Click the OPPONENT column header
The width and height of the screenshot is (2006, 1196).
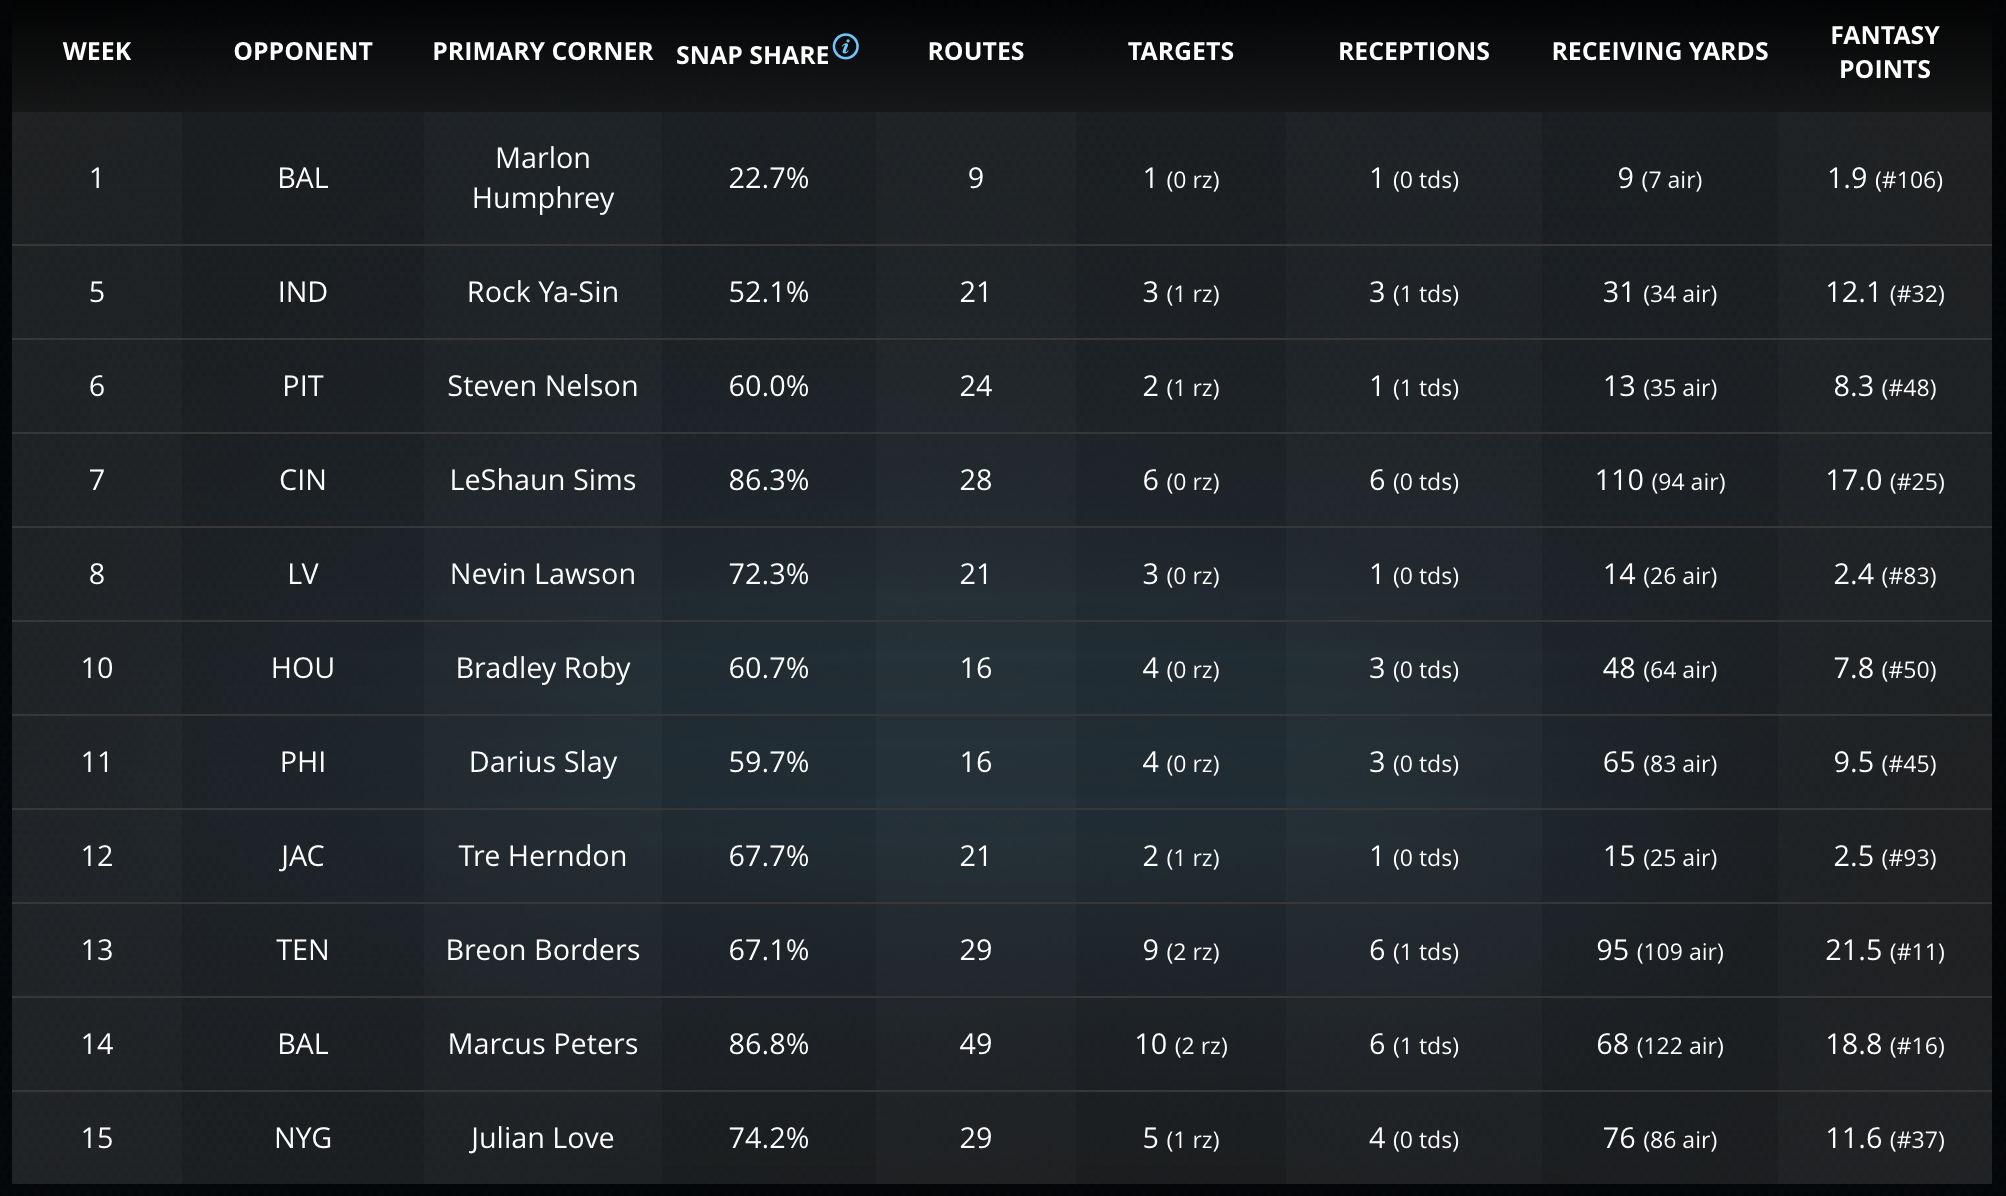point(303,51)
